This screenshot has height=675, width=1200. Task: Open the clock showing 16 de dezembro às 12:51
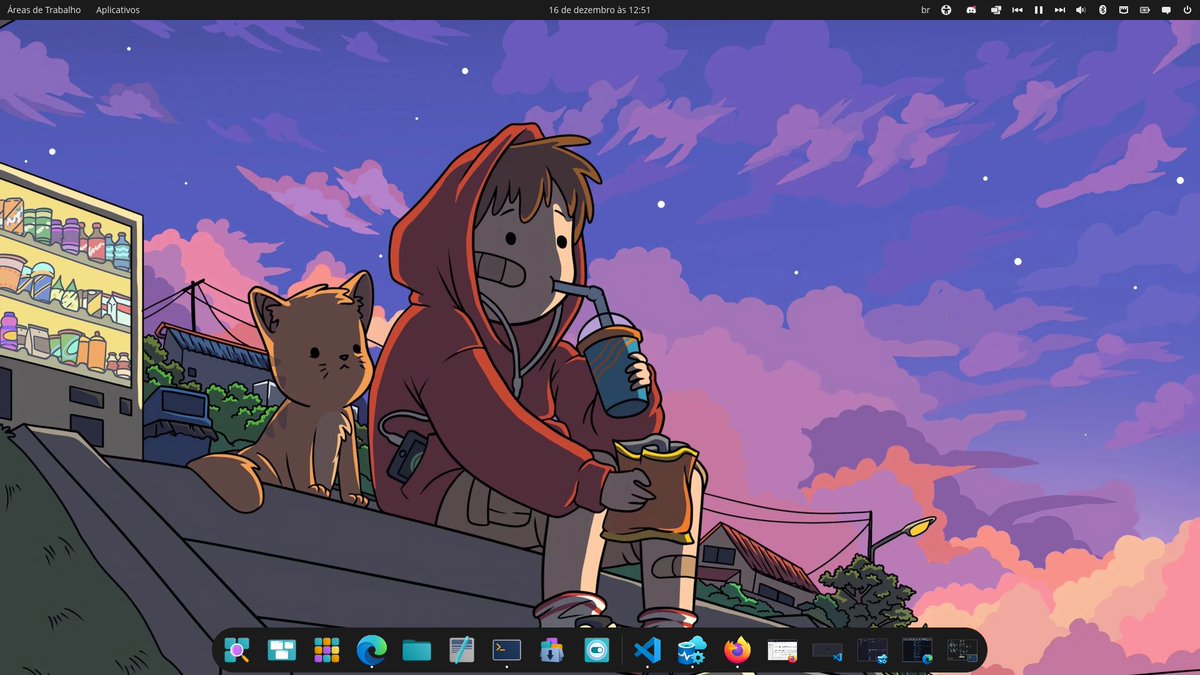click(600, 10)
